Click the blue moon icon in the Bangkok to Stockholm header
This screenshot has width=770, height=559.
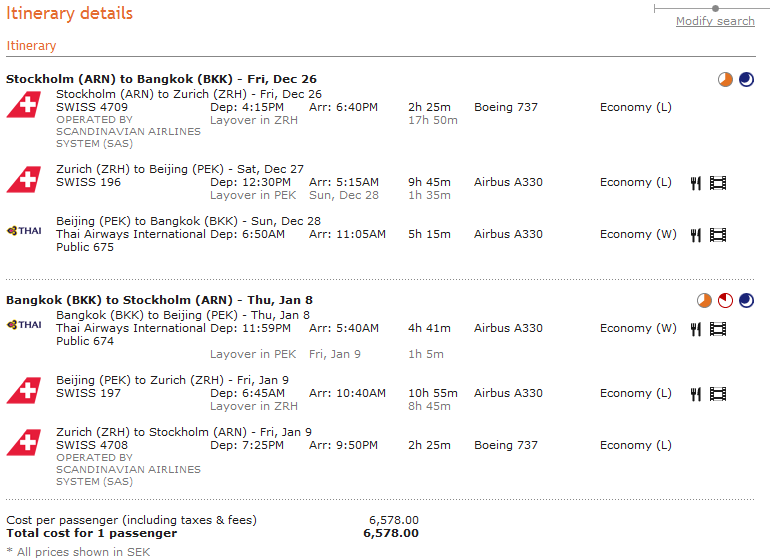pyautogui.click(x=746, y=300)
